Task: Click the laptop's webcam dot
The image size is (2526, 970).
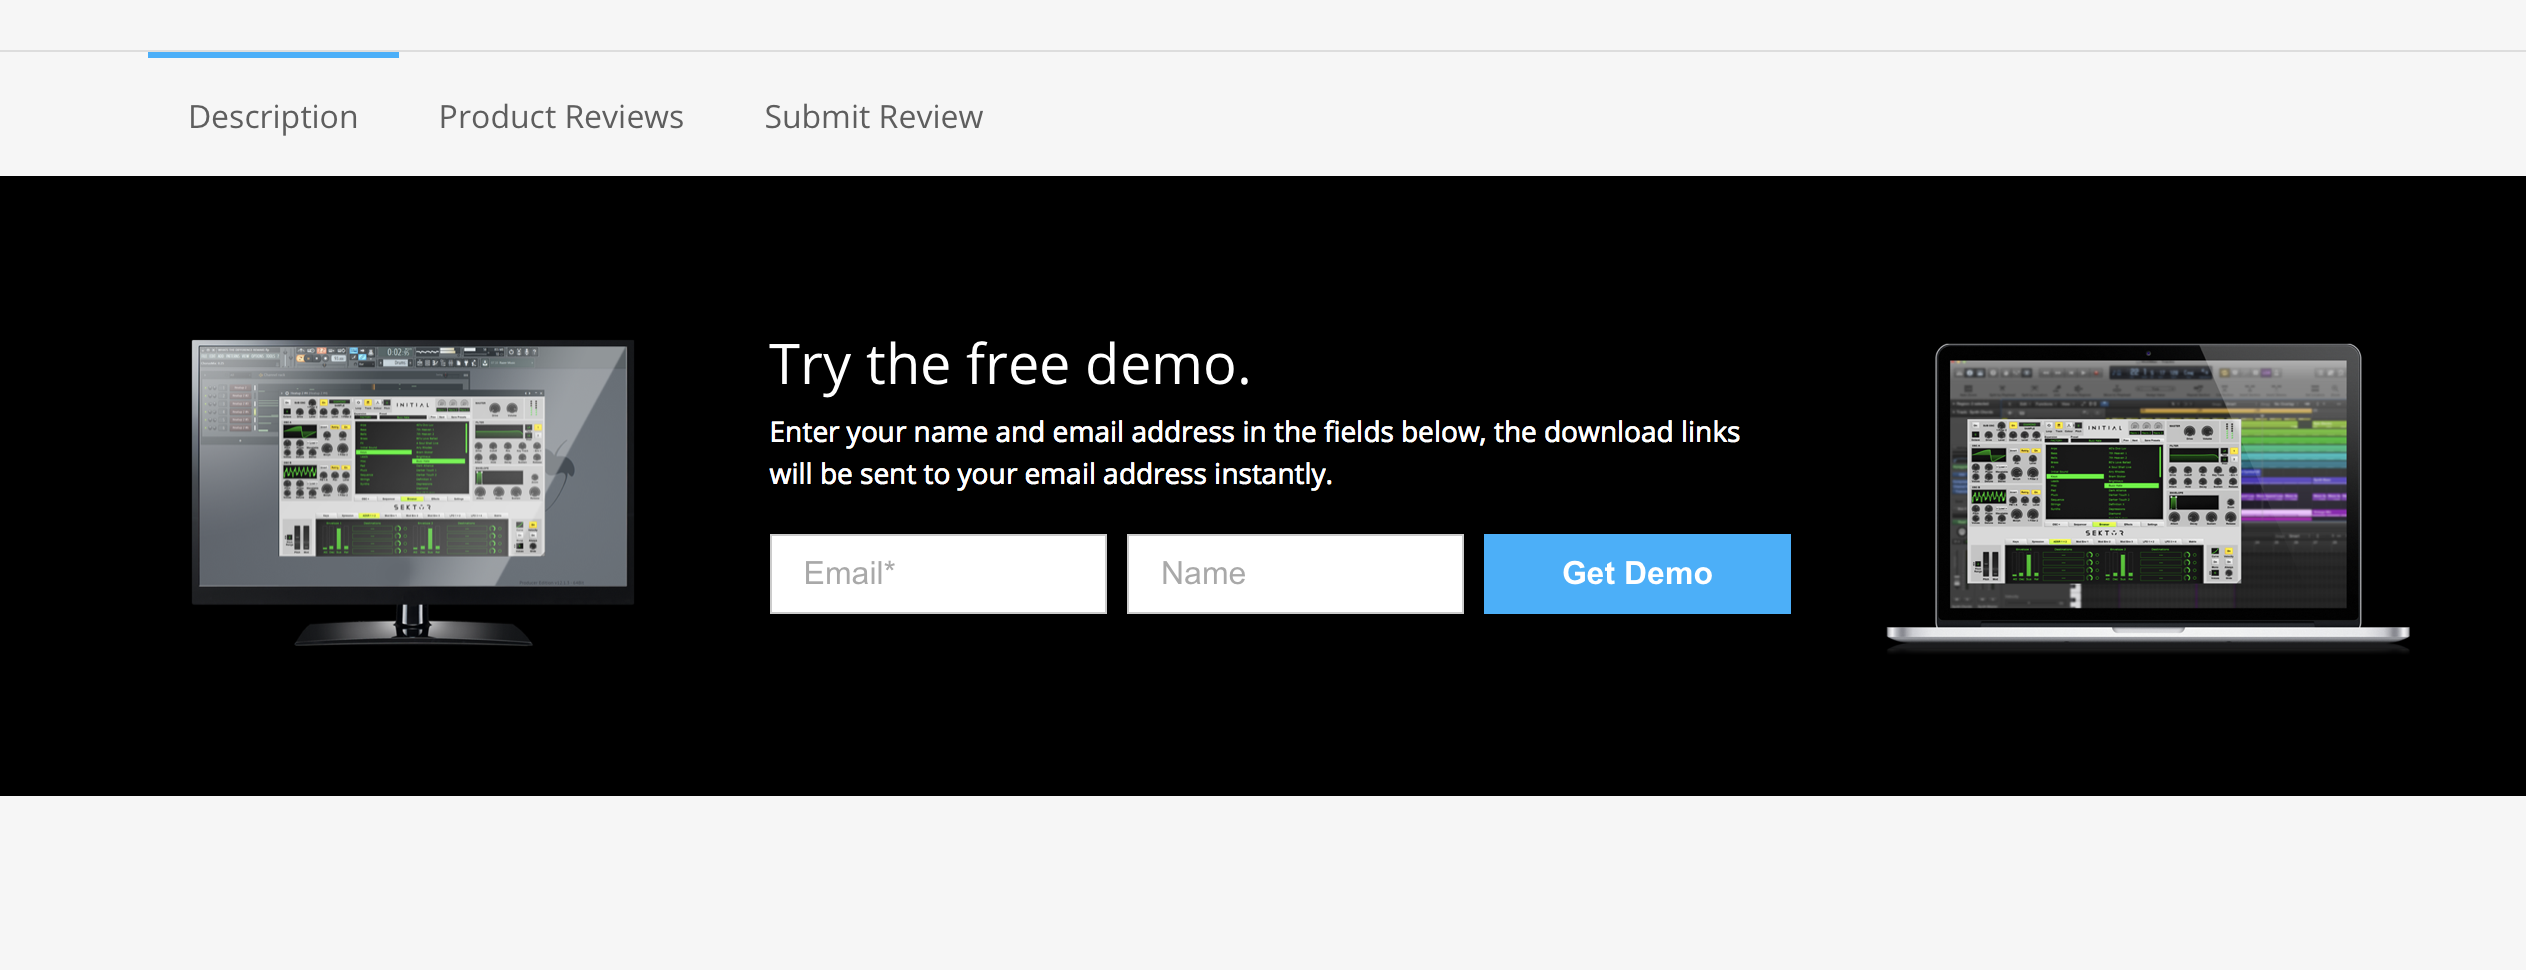Action: (2147, 353)
